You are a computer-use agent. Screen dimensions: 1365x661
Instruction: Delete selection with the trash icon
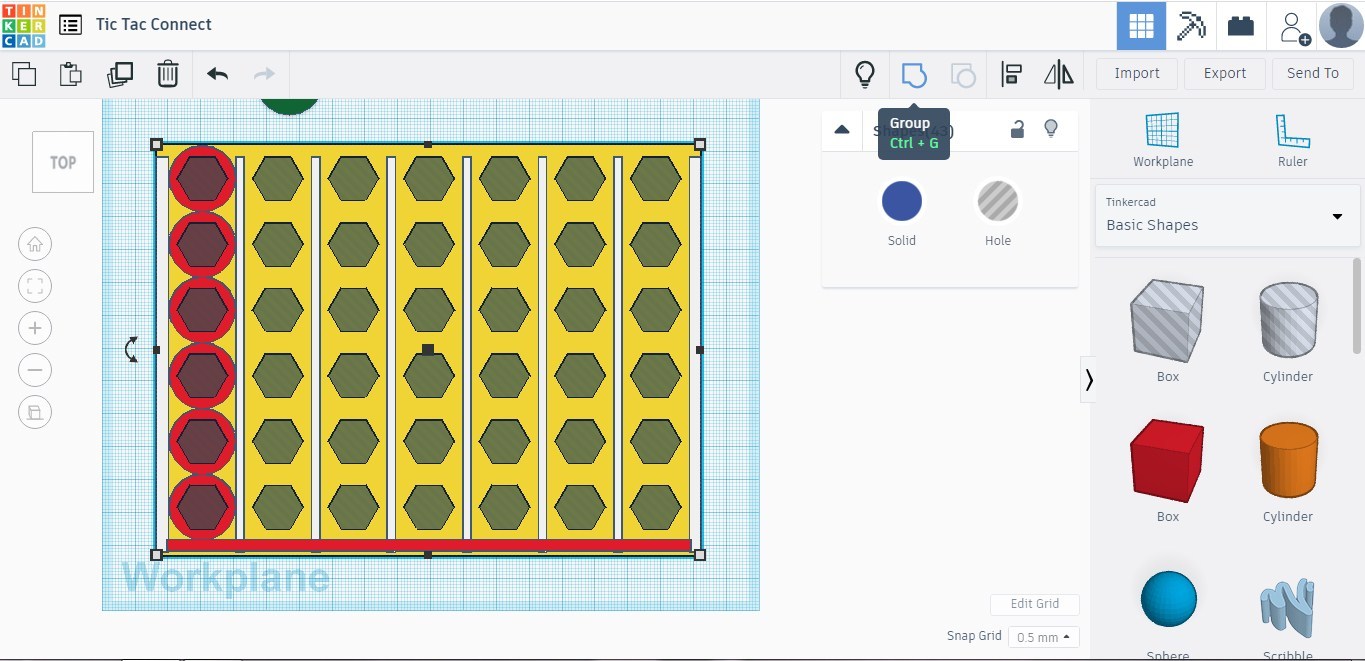(168, 74)
